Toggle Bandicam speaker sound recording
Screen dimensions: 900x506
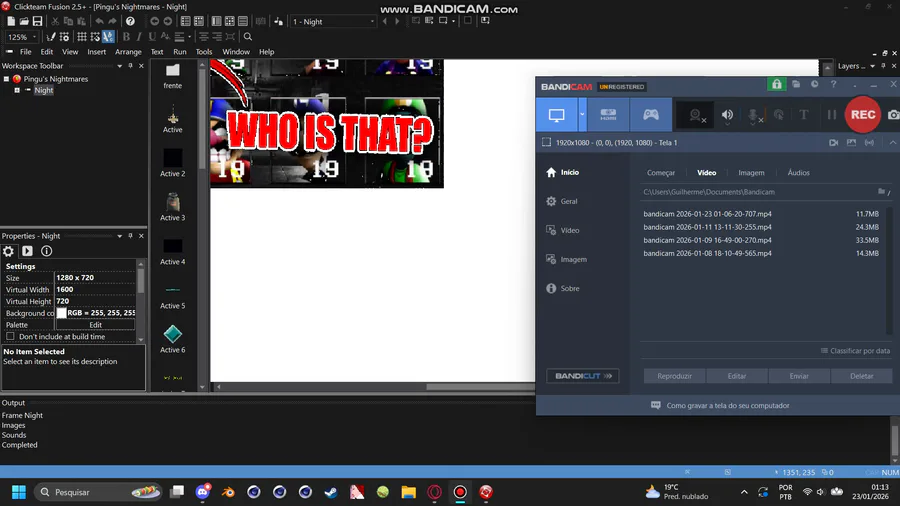point(727,115)
